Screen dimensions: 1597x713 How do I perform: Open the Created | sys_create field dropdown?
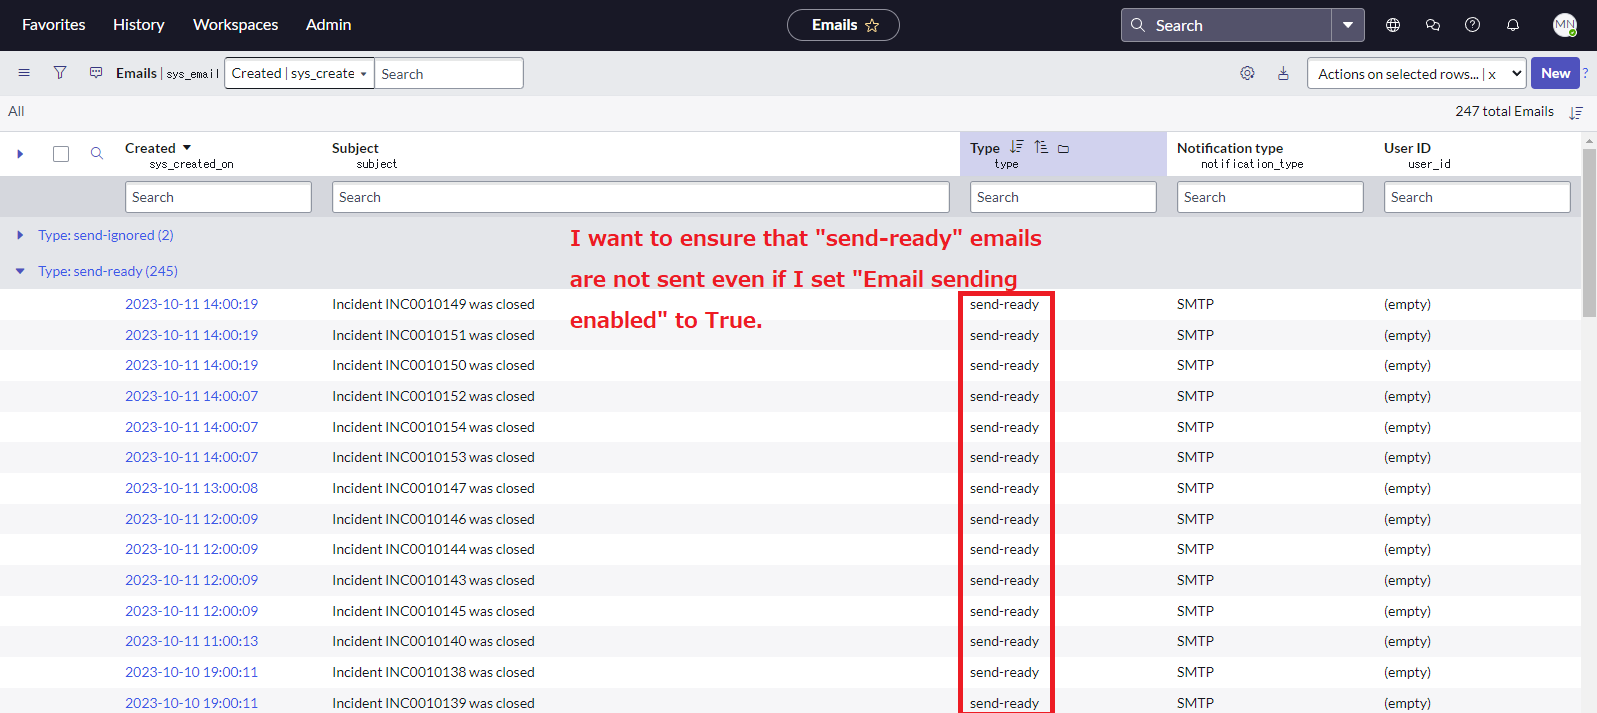pos(299,73)
